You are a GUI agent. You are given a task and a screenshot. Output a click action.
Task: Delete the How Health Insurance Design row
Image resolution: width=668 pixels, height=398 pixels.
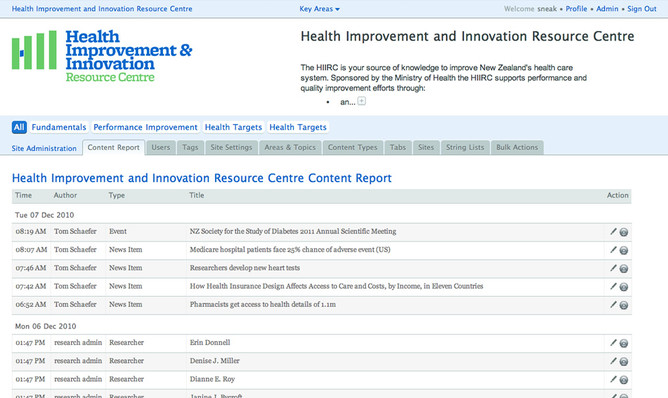coord(624,287)
